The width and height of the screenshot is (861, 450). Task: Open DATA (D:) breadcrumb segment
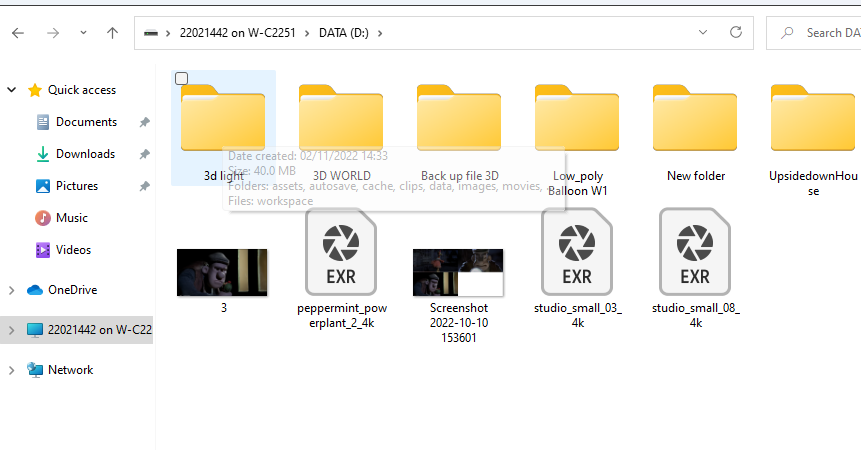(x=344, y=33)
